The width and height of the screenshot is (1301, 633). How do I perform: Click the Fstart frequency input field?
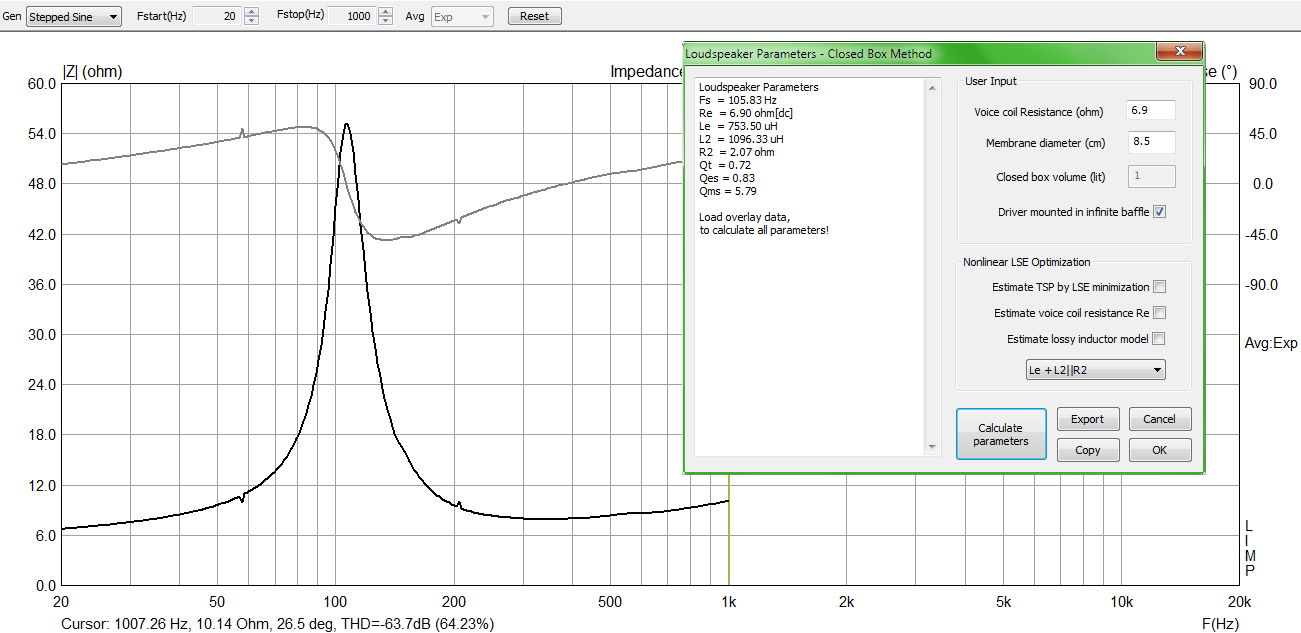216,17
